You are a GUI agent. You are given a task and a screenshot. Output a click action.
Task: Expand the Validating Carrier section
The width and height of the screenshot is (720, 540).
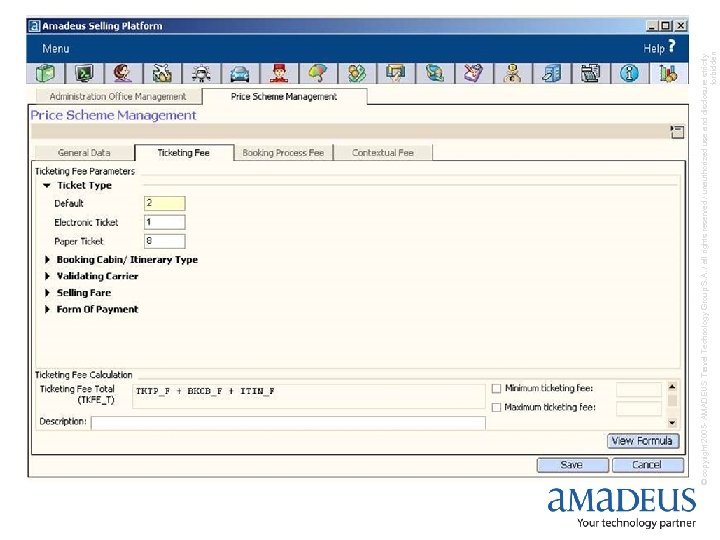point(47,276)
